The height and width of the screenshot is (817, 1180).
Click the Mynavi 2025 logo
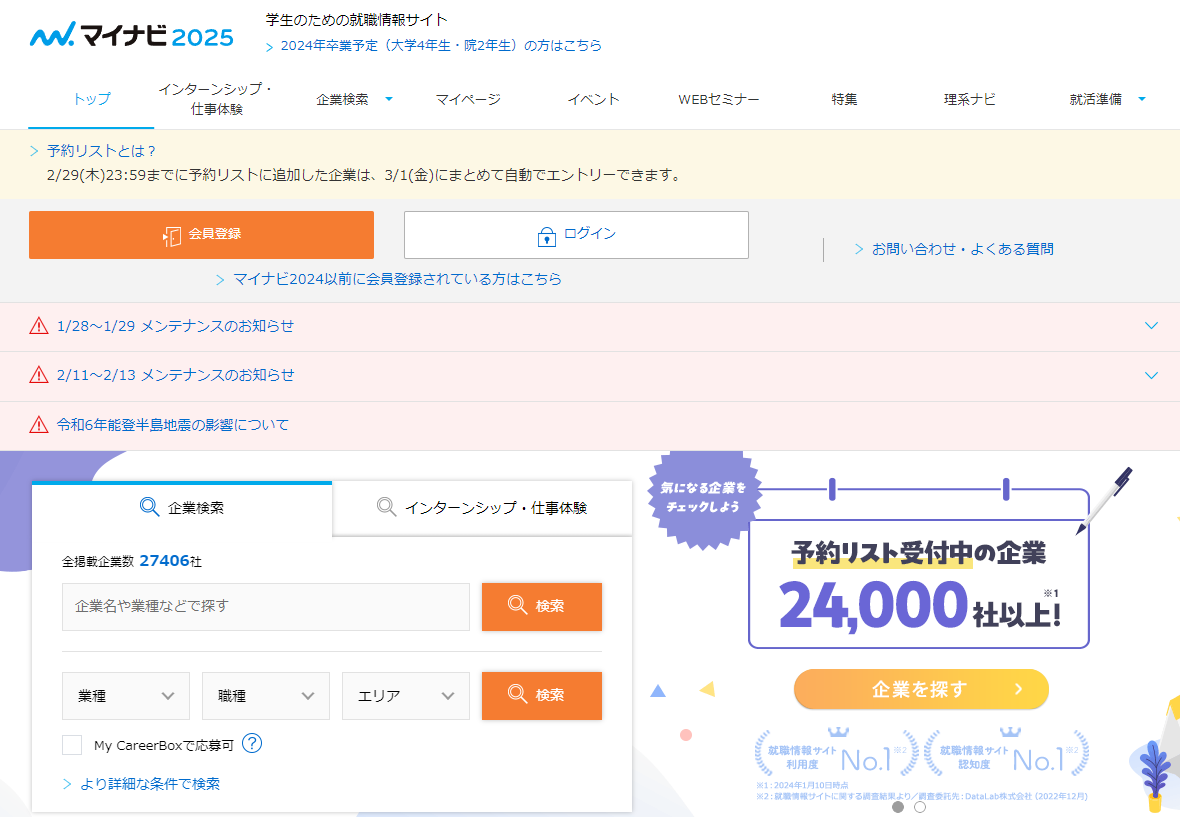point(131,37)
